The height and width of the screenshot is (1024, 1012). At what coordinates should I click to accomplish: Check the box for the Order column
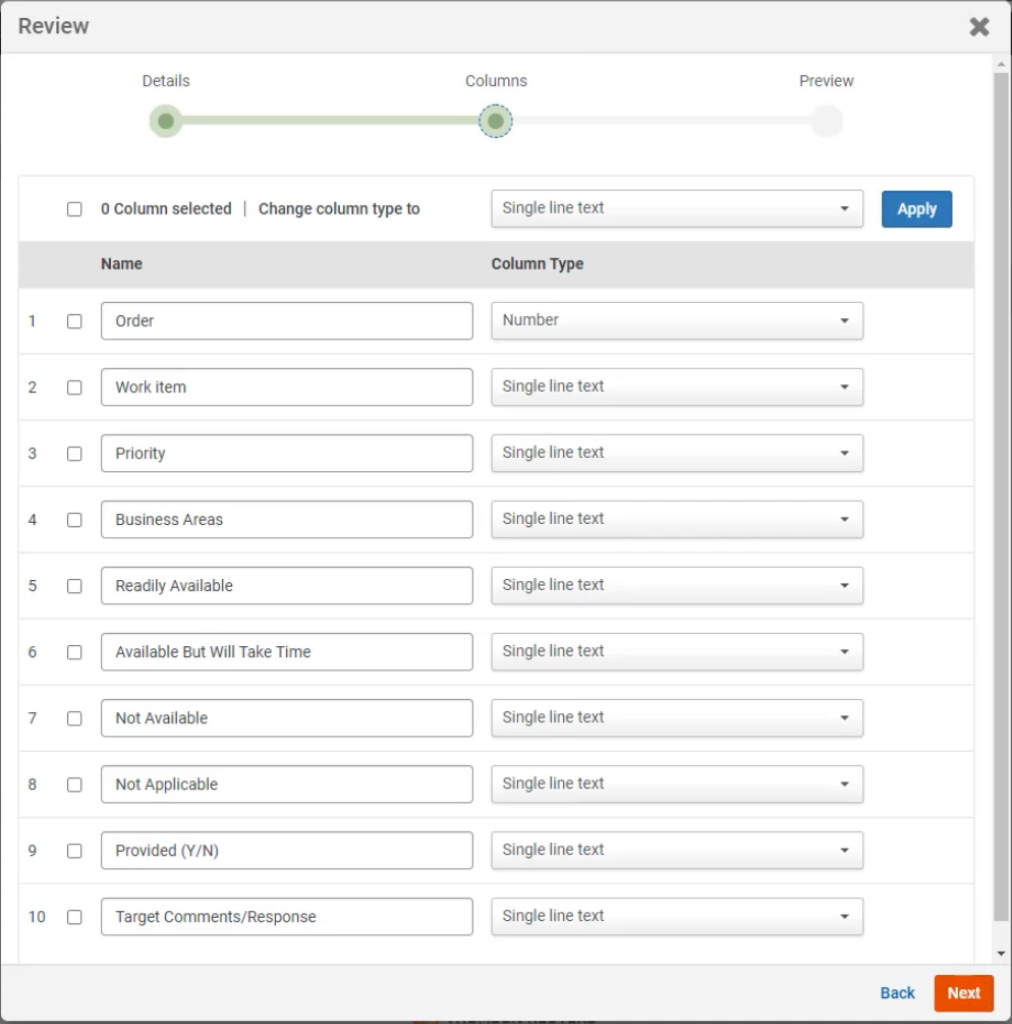click(x=74, y=321)
